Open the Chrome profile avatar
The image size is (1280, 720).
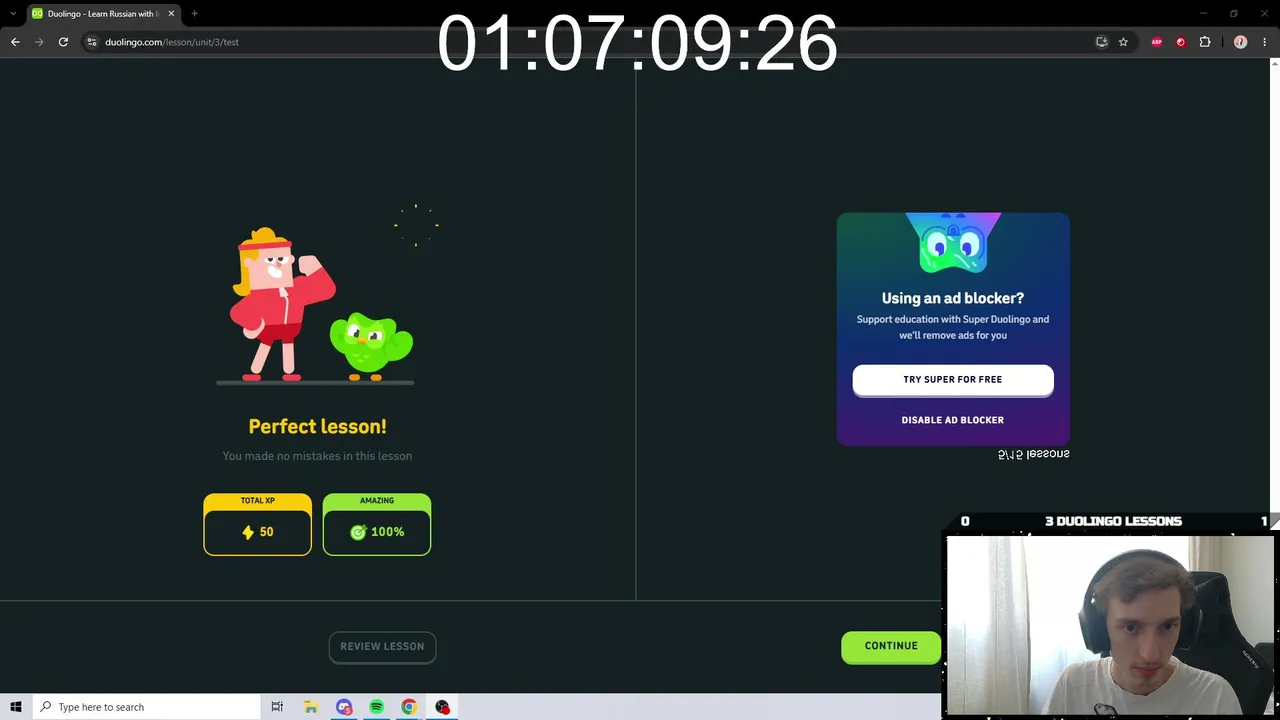[1240, 42]
